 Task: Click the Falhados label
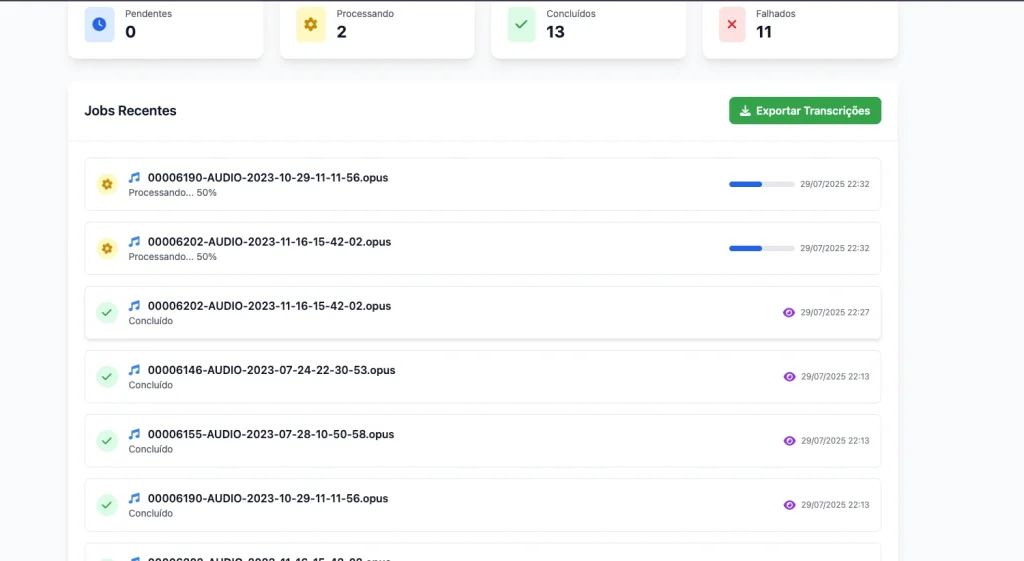(776, 14)
